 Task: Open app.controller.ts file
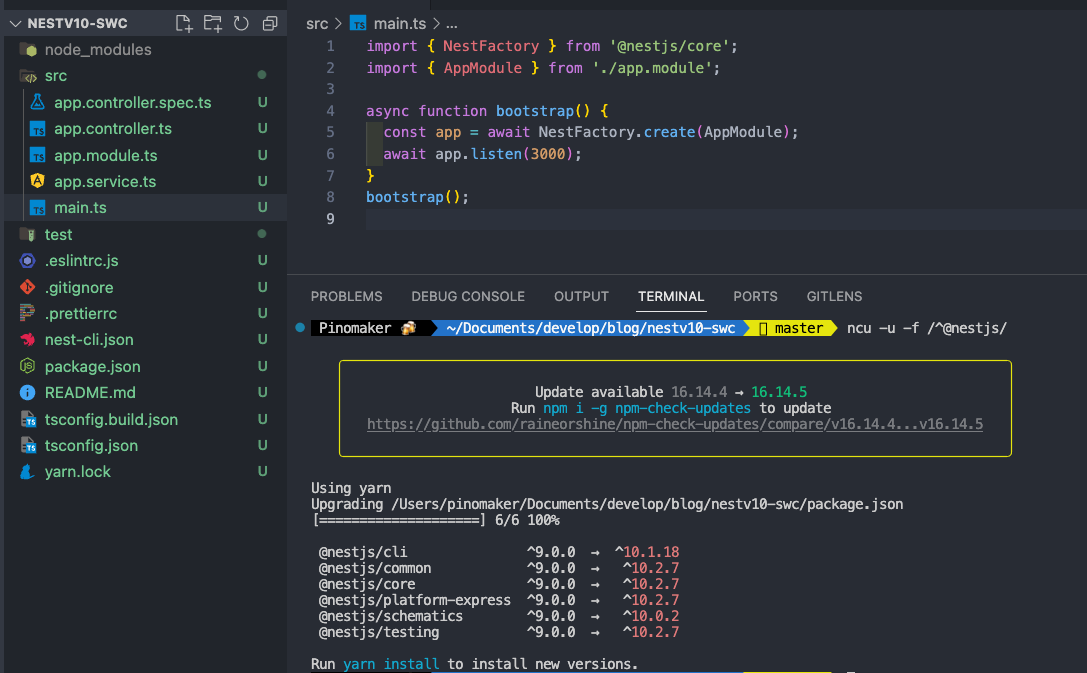pos(113,129)
